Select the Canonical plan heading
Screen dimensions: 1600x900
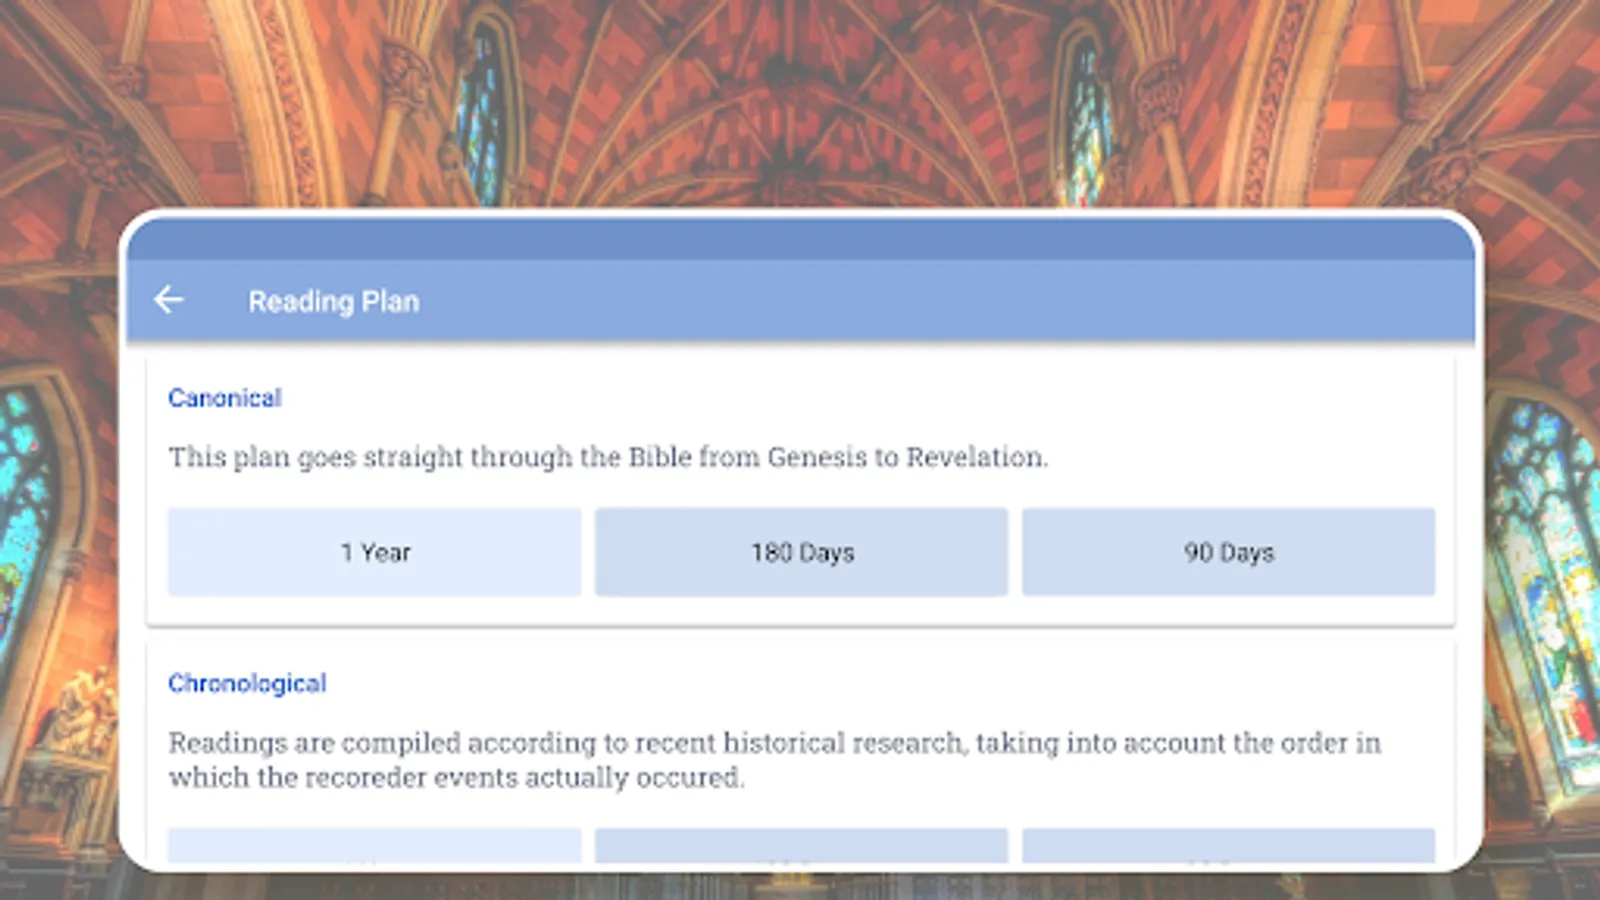[x=224, y=397]
